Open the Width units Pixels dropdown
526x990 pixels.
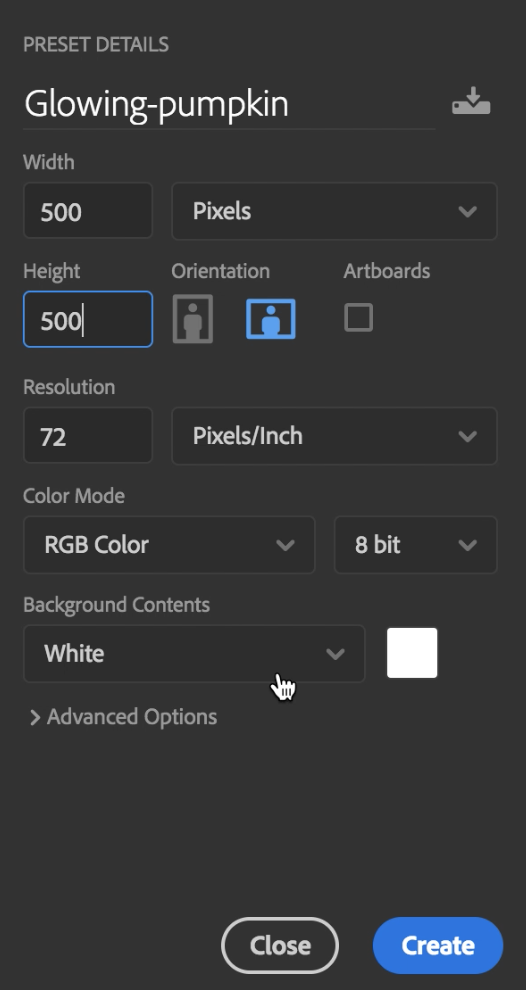coord(334,211)
